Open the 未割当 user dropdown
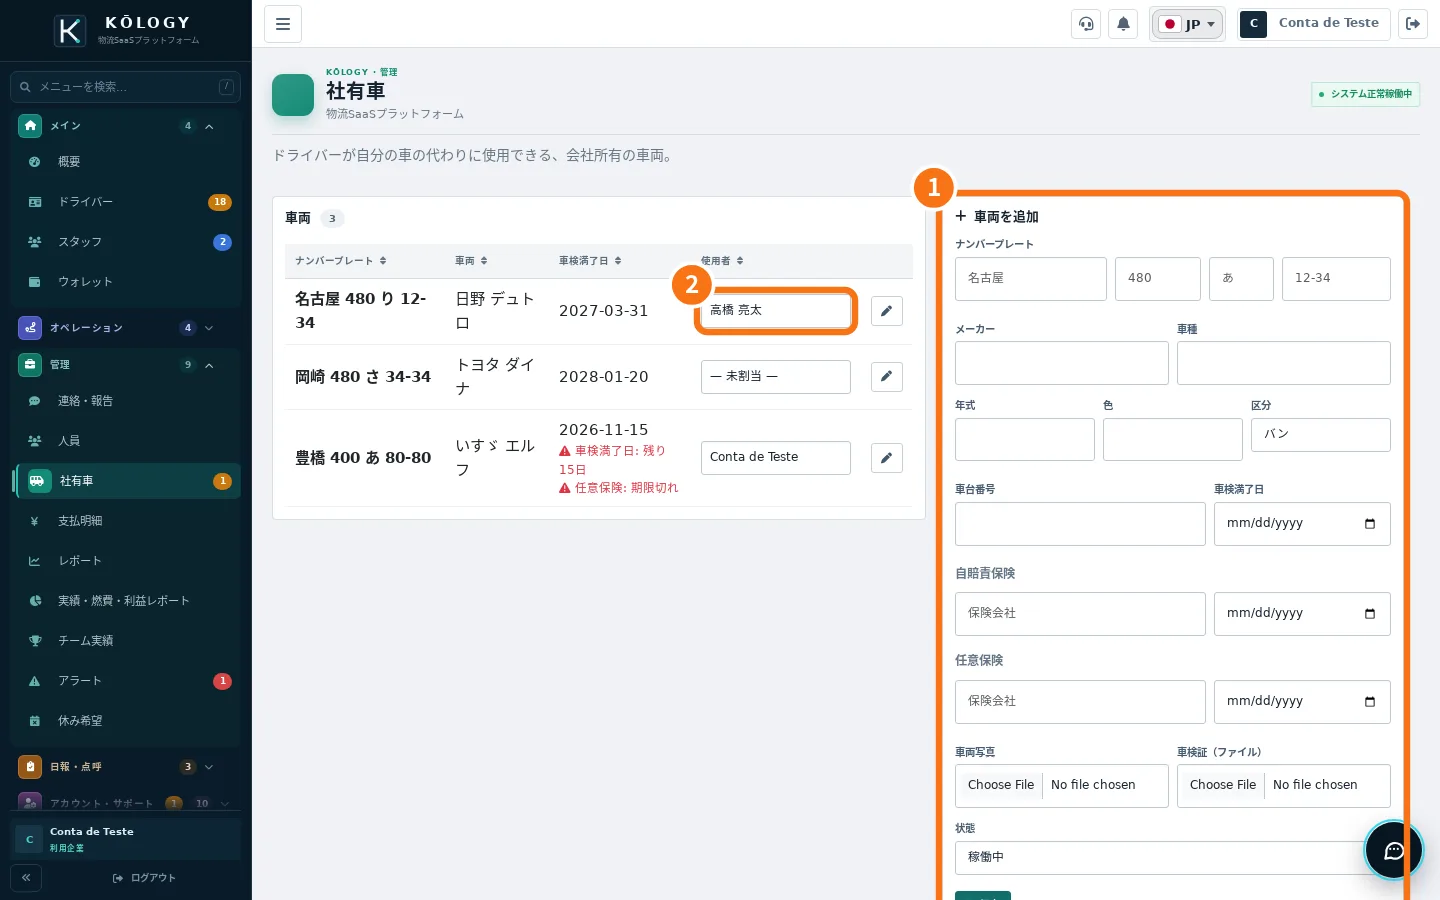The width and height of the screenshot is (1440, 900). [775, 377]
